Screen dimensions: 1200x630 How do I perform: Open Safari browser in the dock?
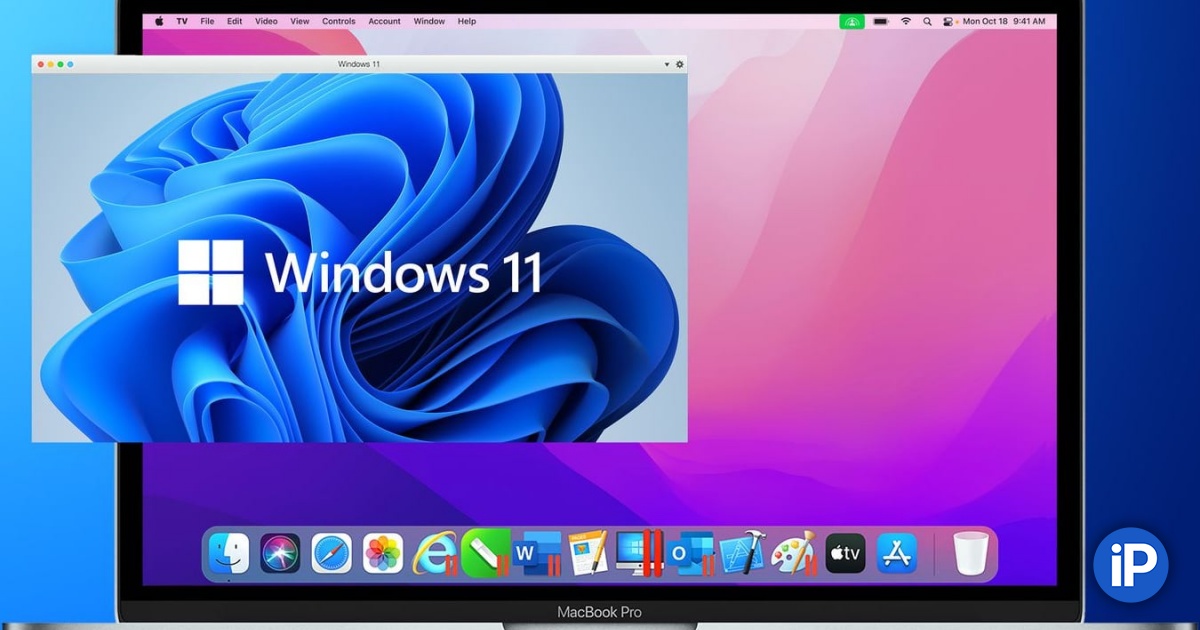pos(331,553)
